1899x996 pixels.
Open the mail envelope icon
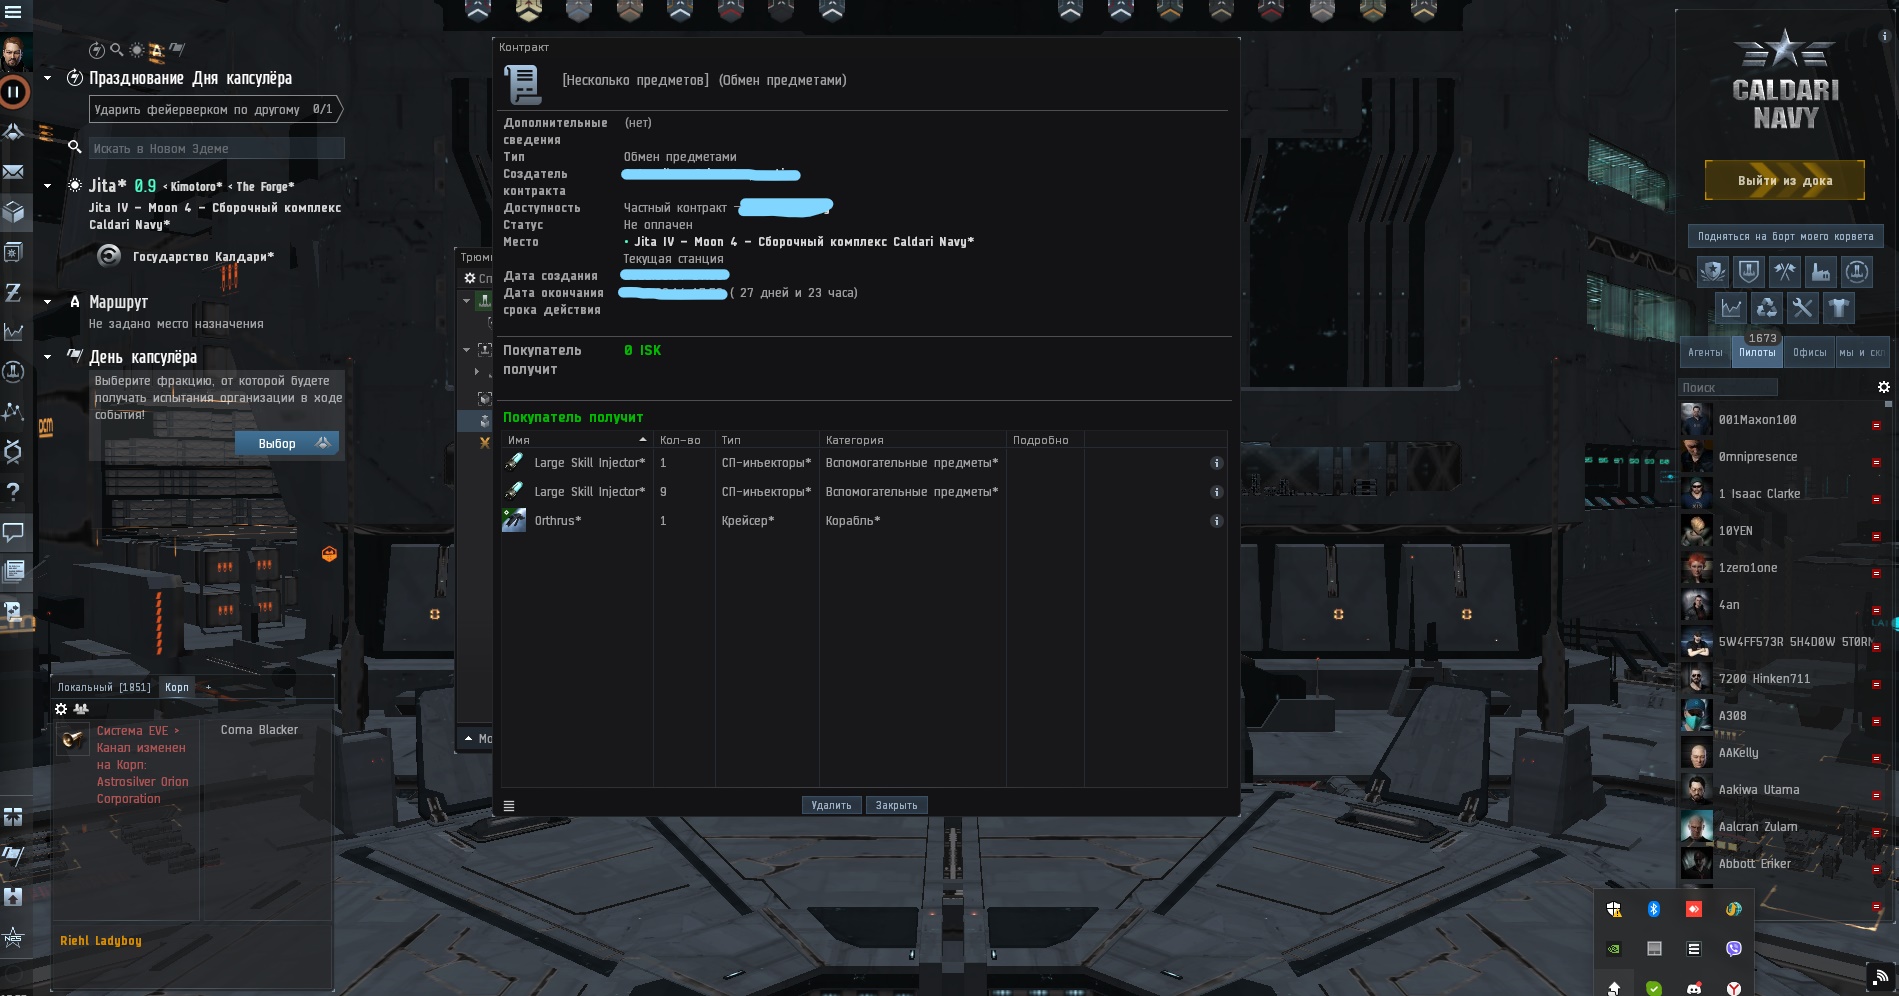coord(14,172)
